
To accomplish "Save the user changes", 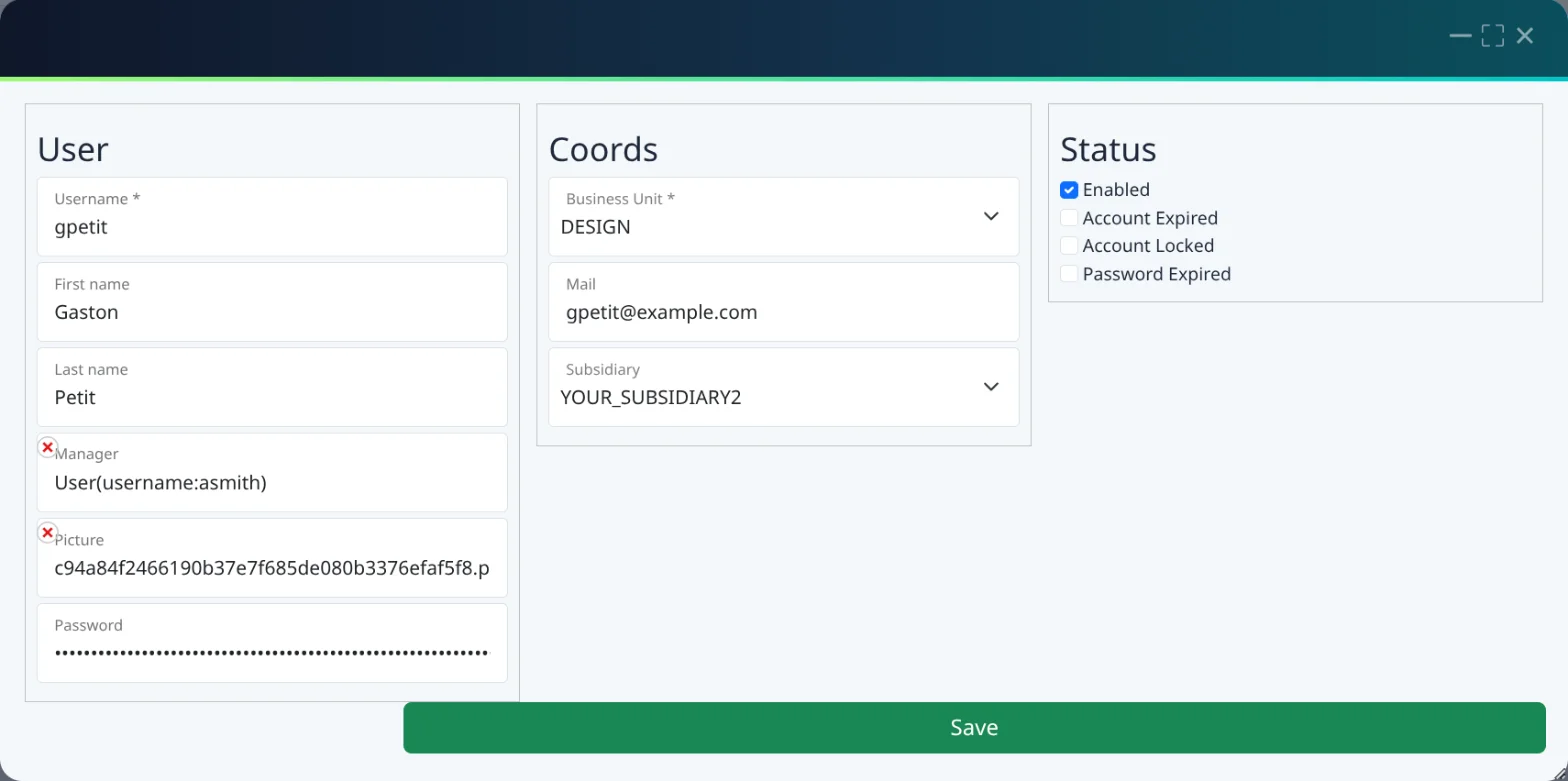I will (x=974, y=728).
